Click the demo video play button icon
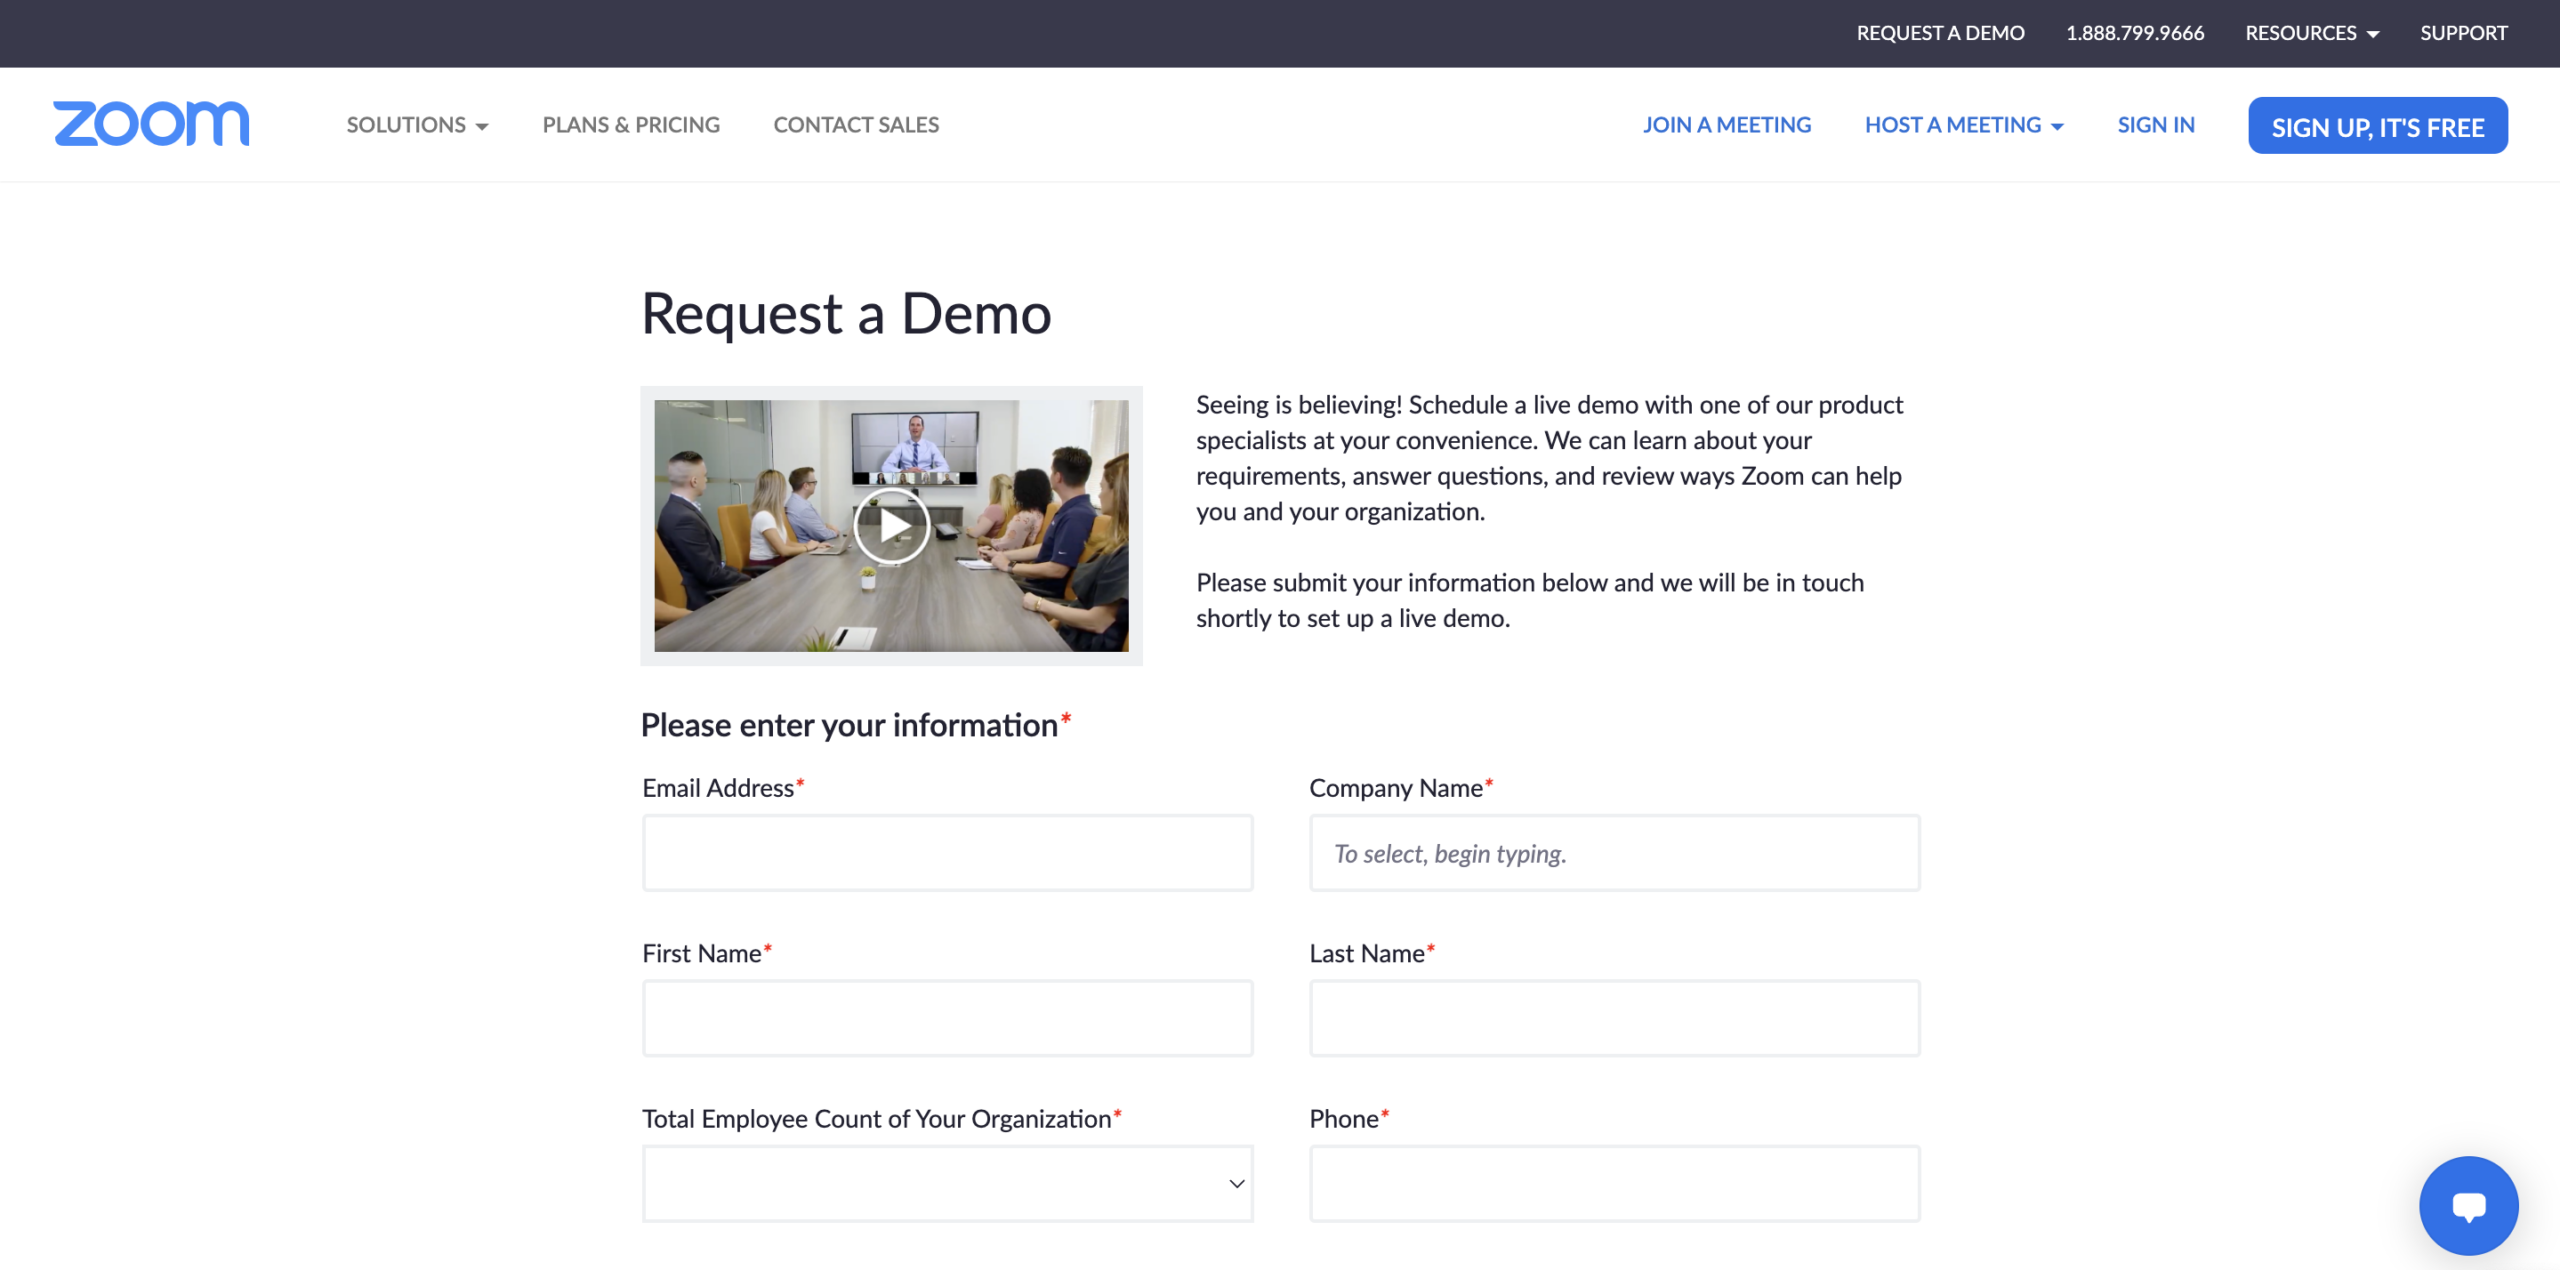 891,524
